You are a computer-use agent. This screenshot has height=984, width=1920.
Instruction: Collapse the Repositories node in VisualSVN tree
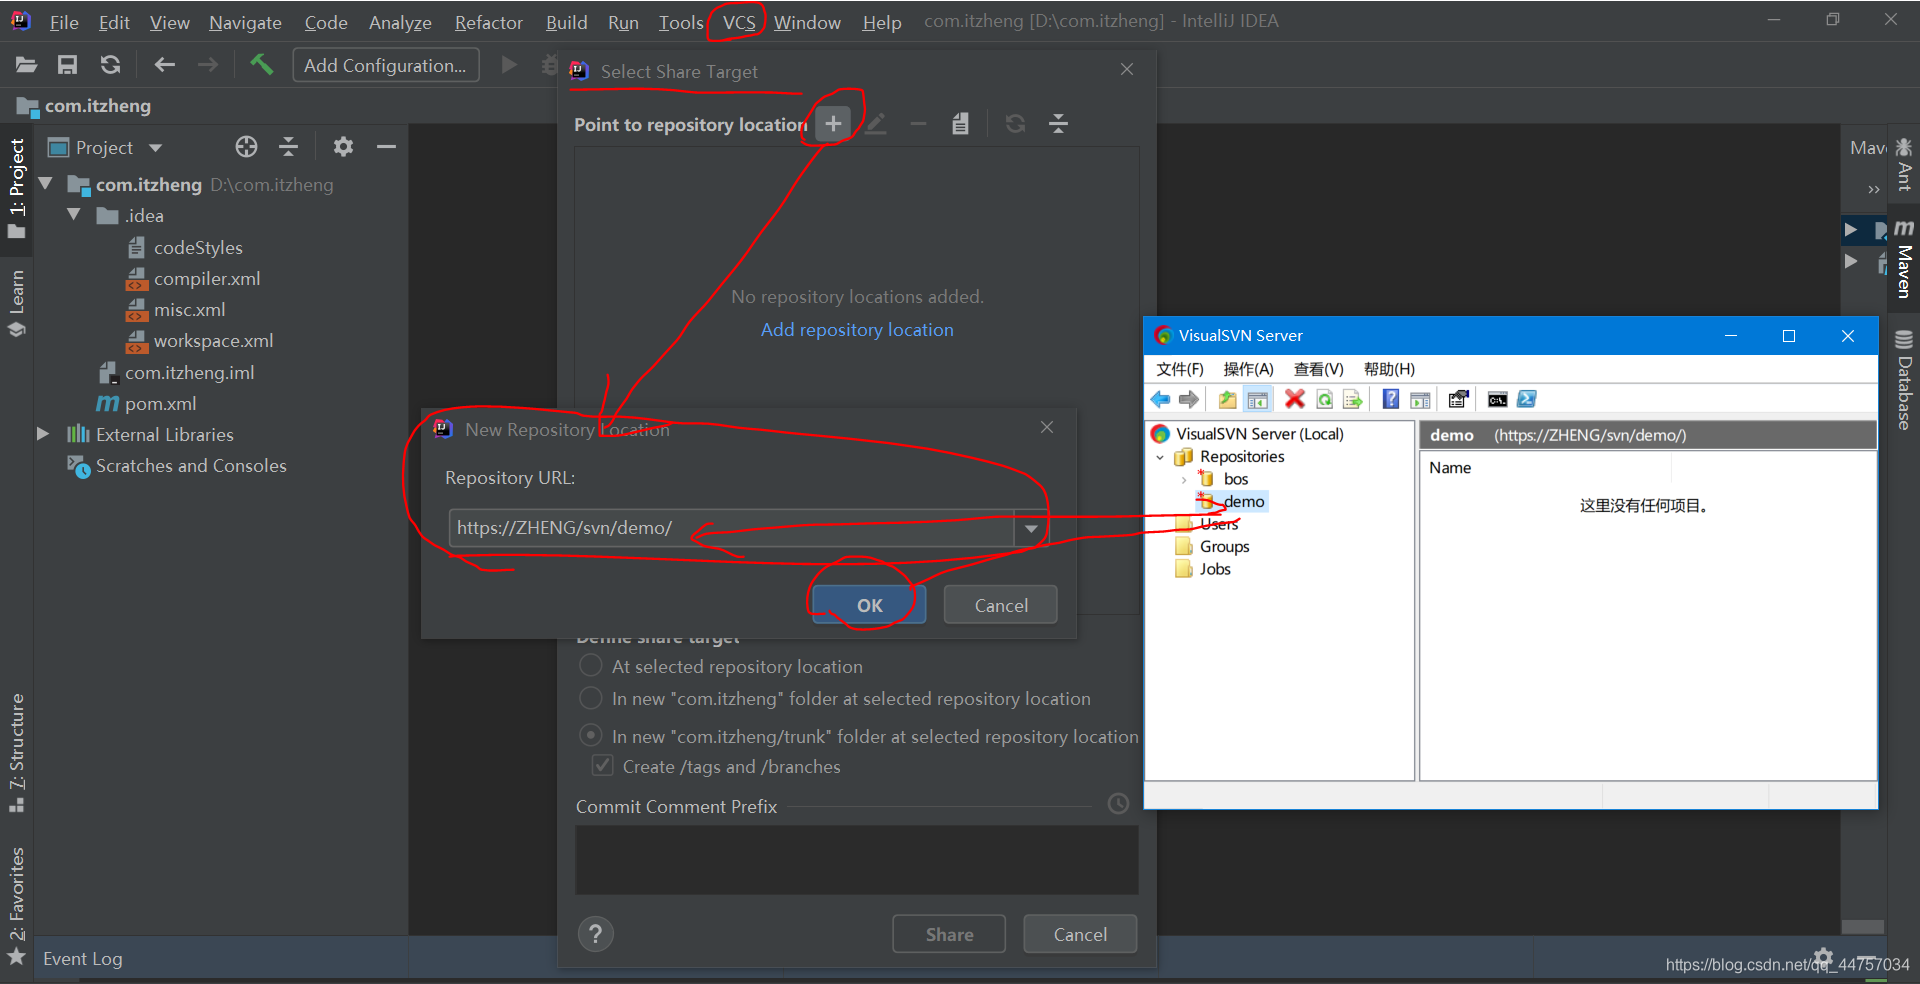(x=1160, y=457)
